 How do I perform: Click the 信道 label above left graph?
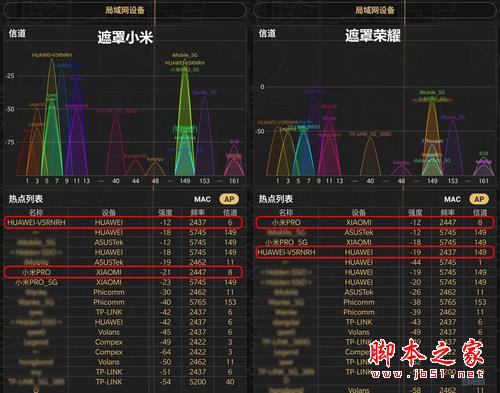(17, 33)
